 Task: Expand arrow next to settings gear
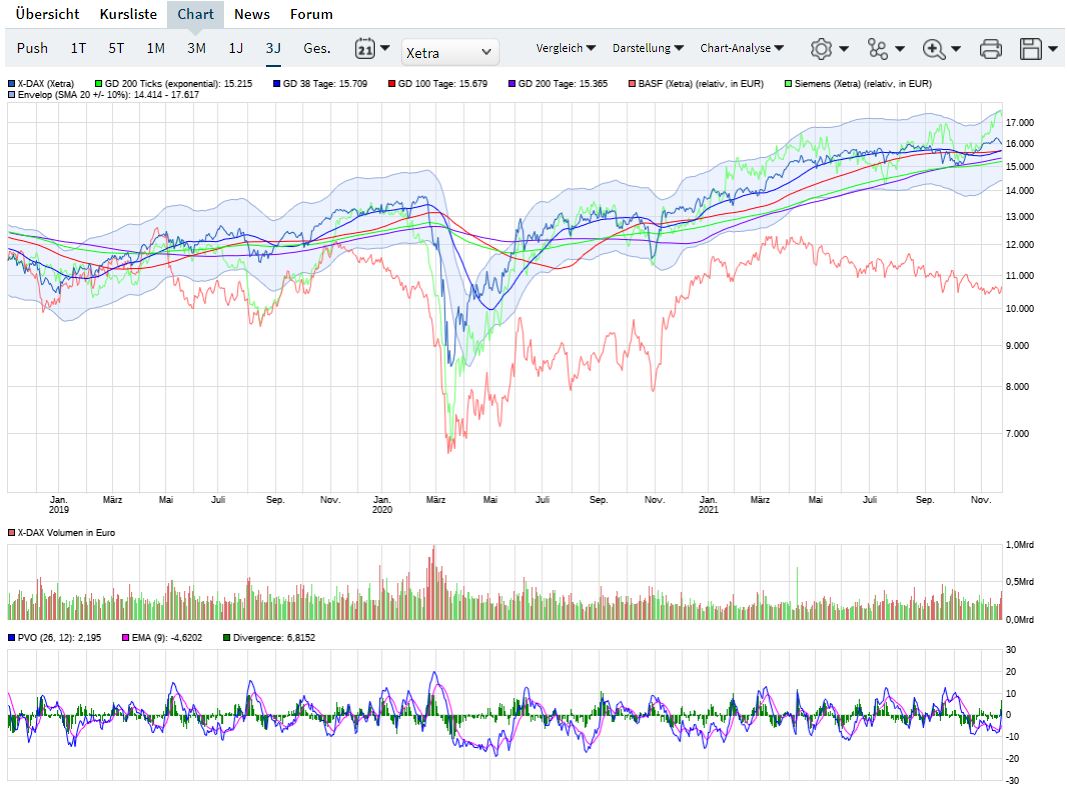[844, 48]
